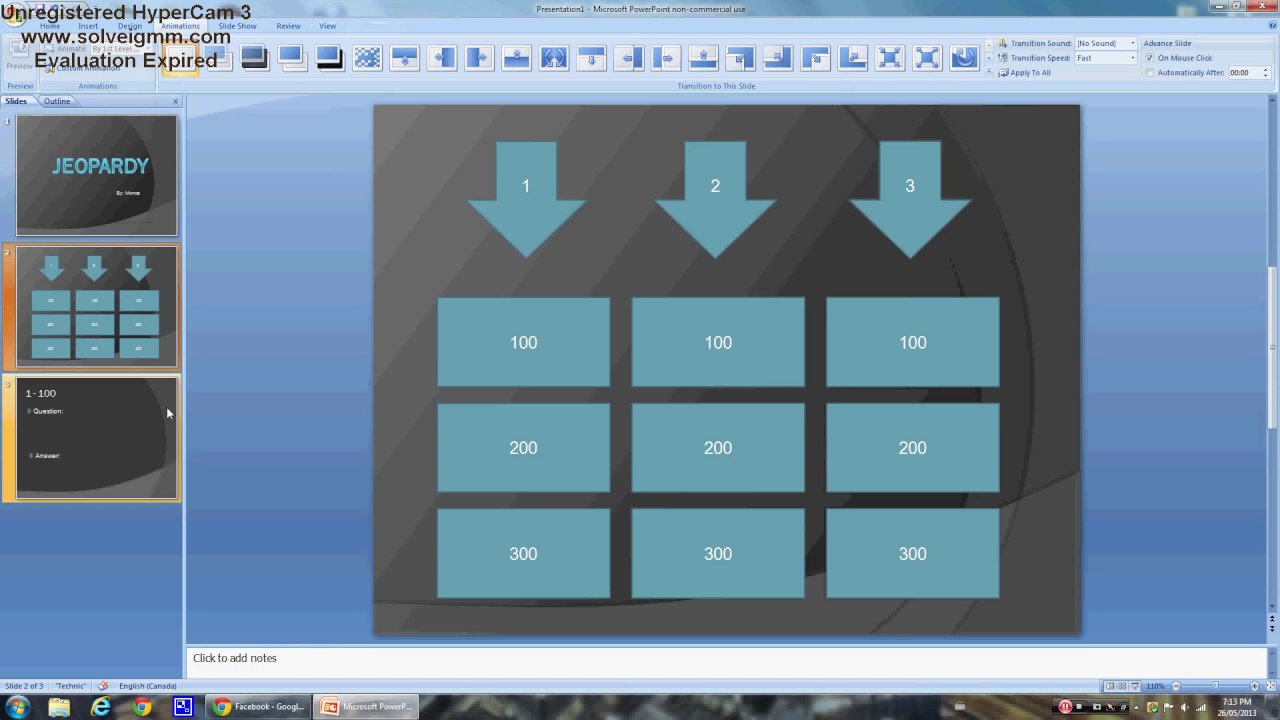Switch to the View ribbon tab
Viewport: 1280px width, 720px height.
327,26
